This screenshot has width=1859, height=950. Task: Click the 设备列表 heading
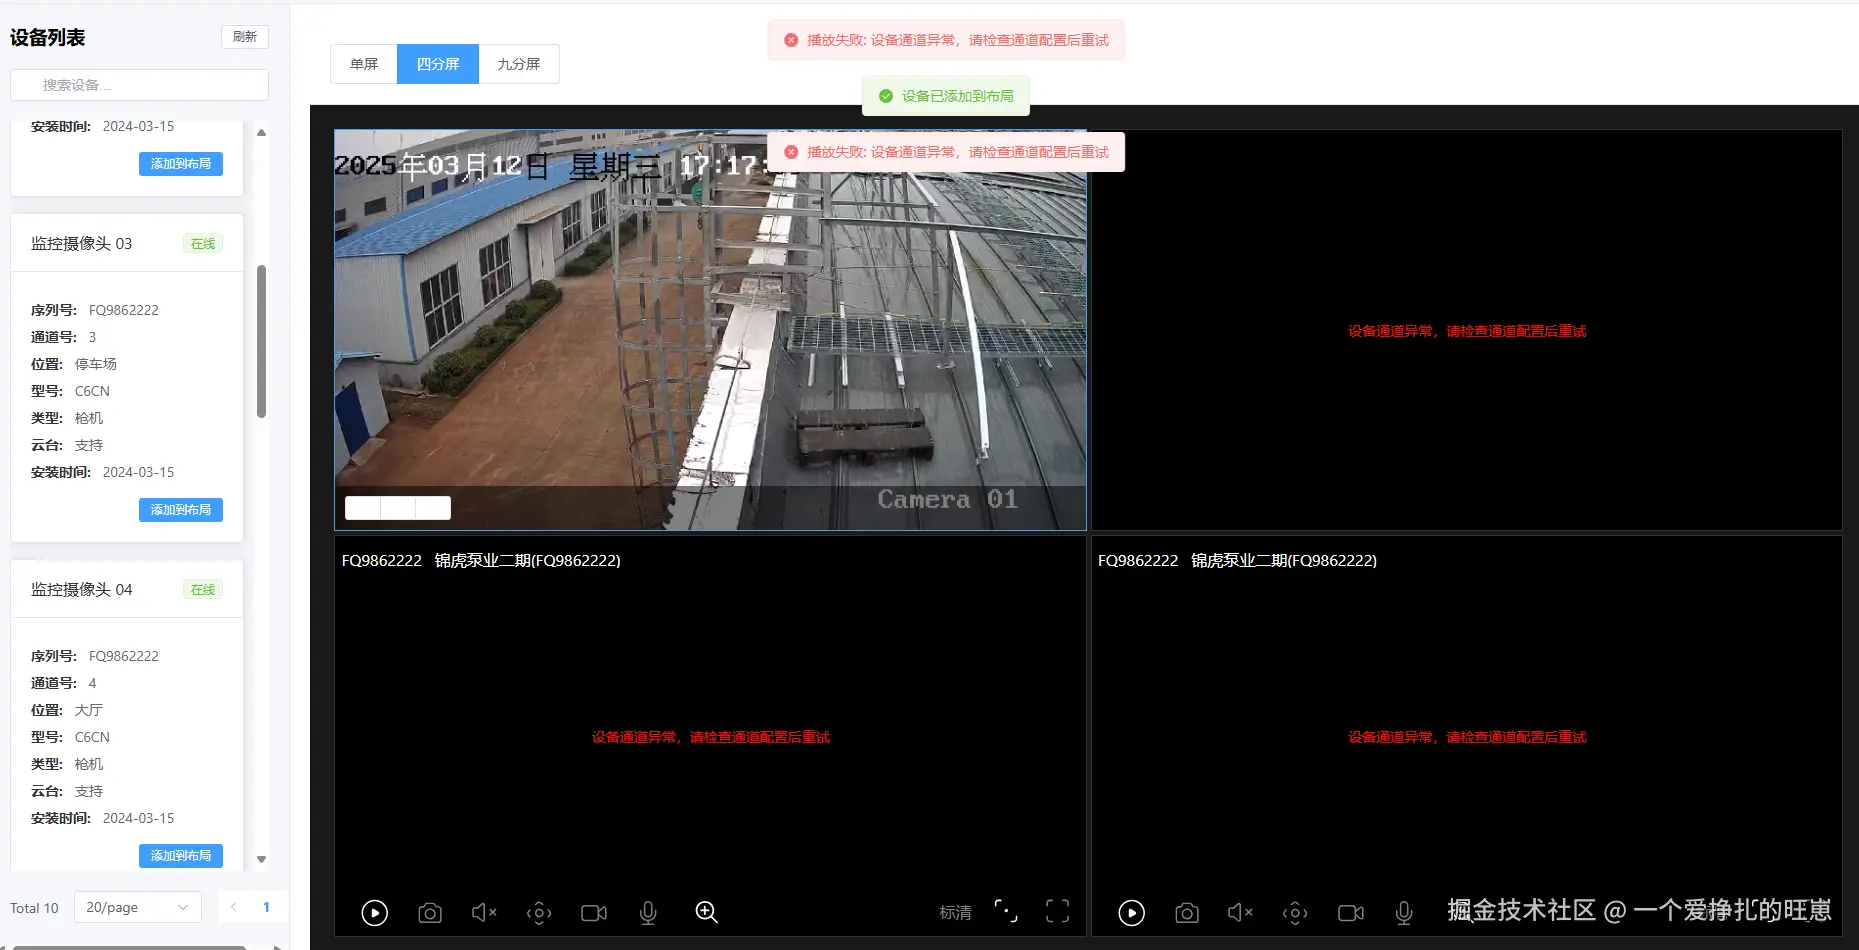point(48,37)
